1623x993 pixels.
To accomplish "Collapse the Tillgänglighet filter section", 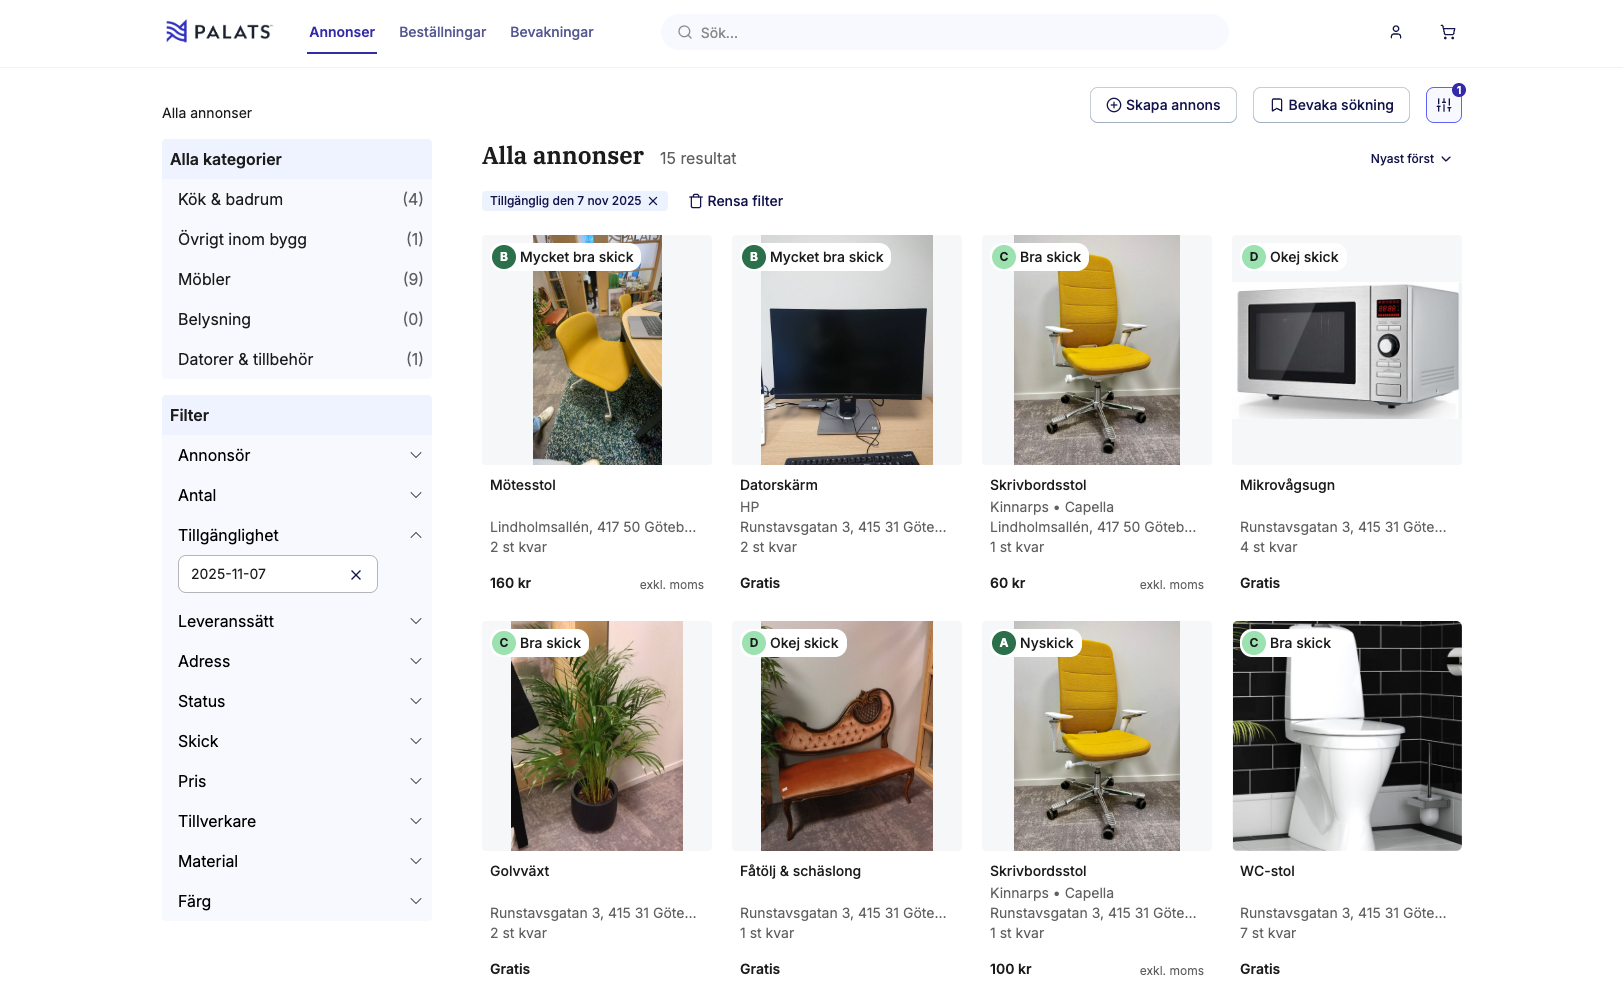I will point(416,535).
